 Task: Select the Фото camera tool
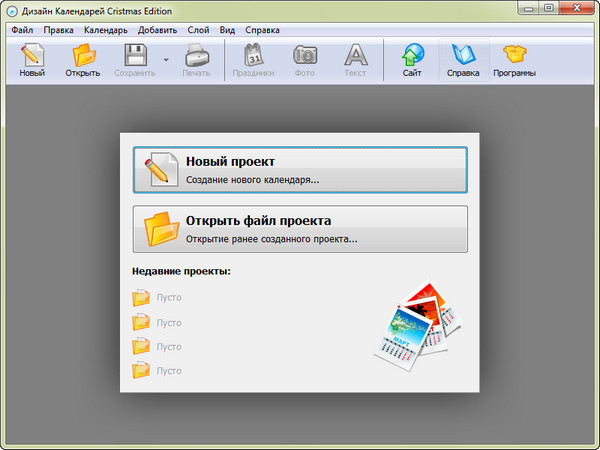coord(304,56)
